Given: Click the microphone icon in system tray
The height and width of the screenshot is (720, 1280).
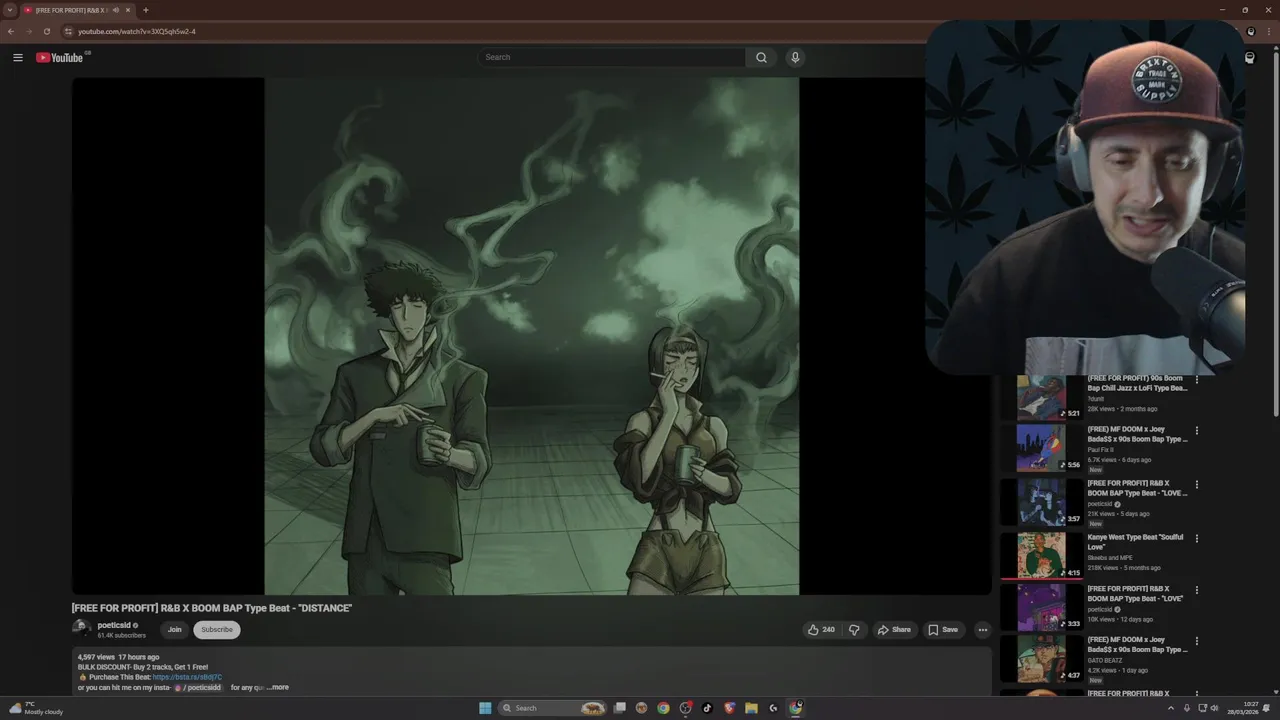Looking at the screenshot, I should (x=1187, y=708).
